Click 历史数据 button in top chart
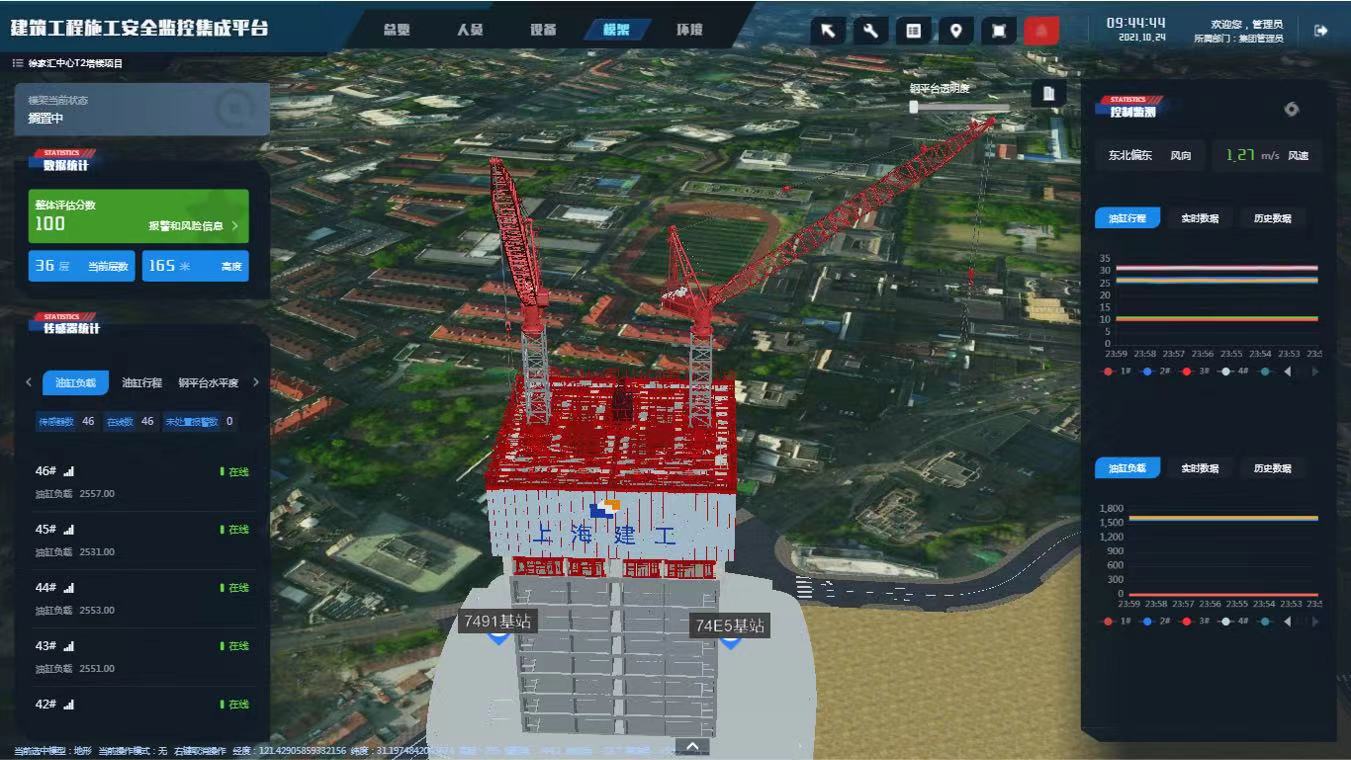 [x=1272, y=218]
